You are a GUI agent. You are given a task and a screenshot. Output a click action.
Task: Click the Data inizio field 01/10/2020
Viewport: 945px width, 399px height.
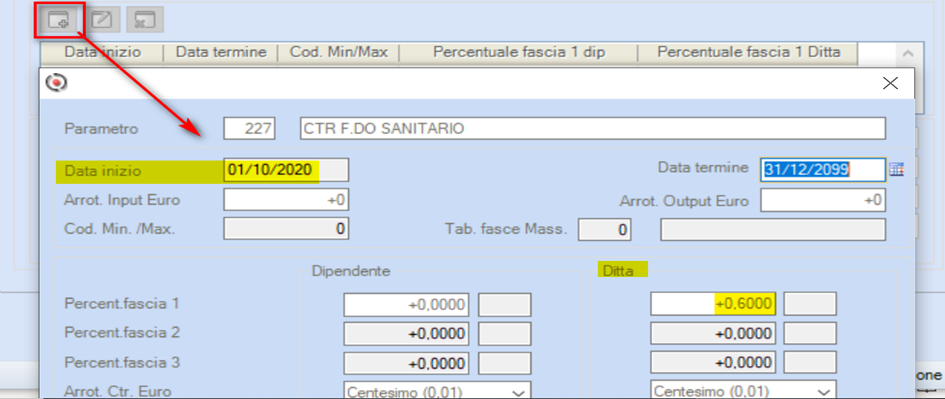(286, 170)
